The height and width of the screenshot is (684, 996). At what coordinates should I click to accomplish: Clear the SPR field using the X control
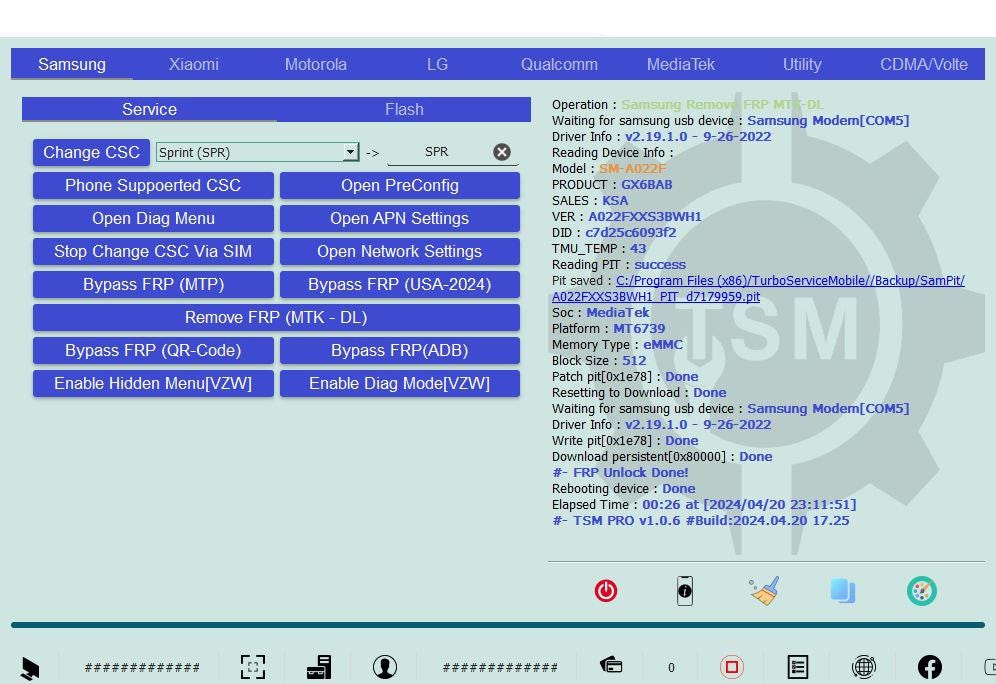(x=502, y=151)
